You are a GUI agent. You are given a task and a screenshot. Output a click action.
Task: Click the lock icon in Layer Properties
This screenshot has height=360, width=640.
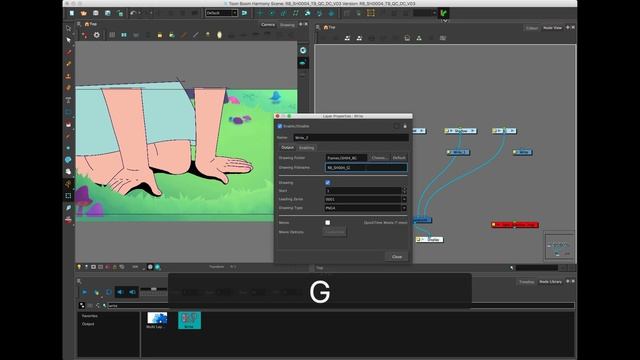405,126
